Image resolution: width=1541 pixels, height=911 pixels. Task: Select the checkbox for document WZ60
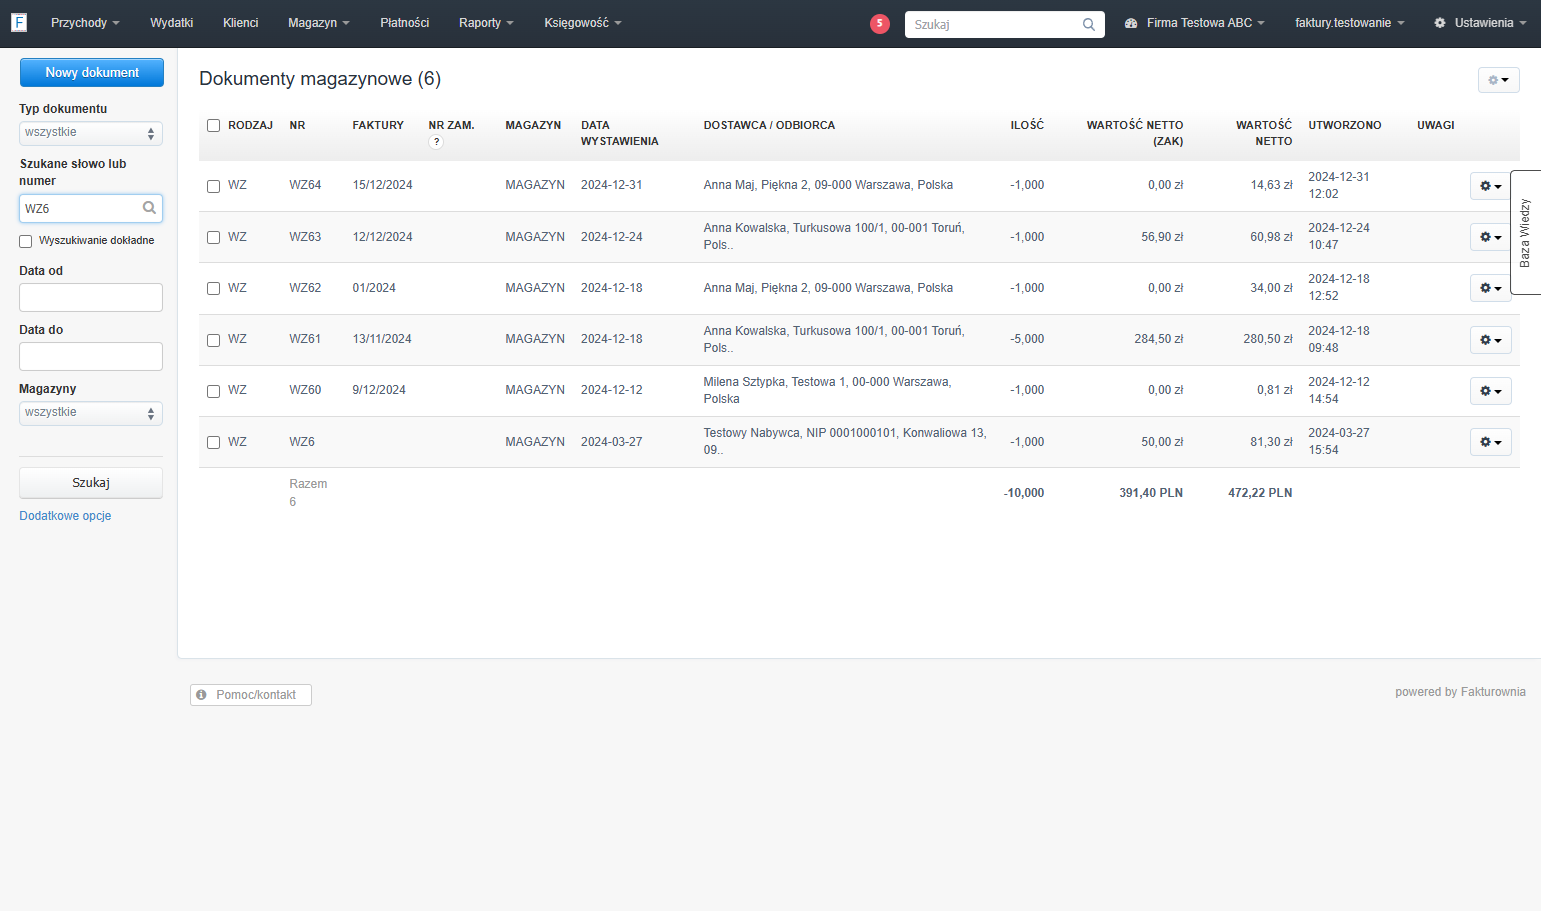point(213,391)
